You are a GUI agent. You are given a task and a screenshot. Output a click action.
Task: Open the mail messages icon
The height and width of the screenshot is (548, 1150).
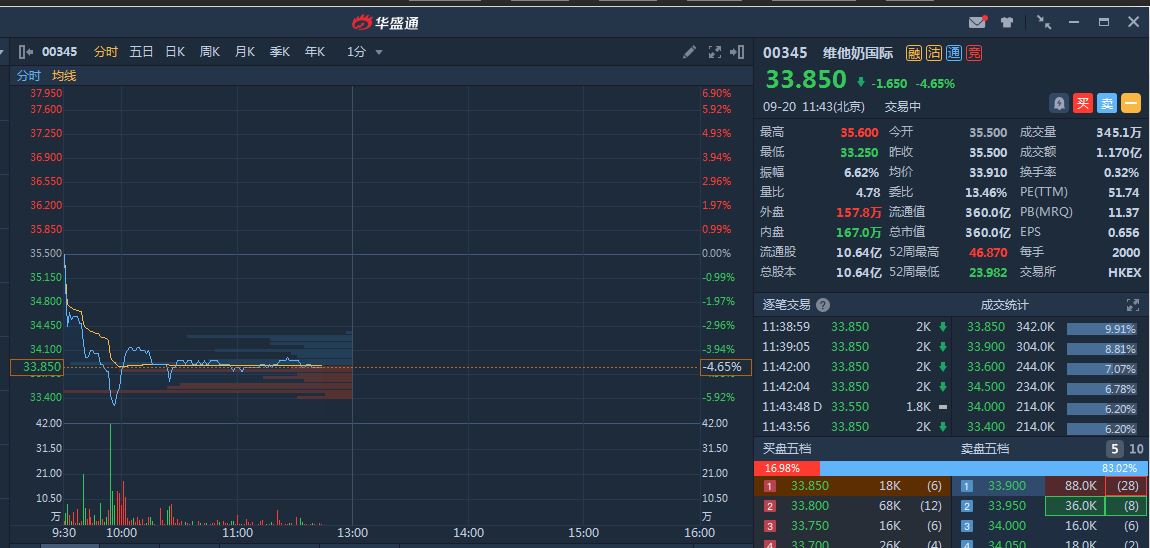click(978, 22)
